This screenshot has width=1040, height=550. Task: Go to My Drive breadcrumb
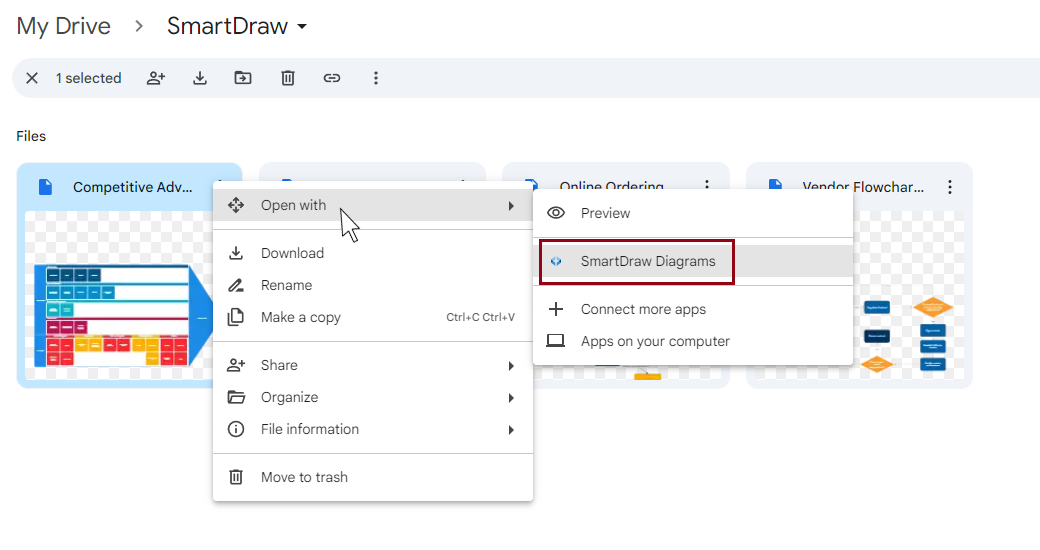pos(64,26)
